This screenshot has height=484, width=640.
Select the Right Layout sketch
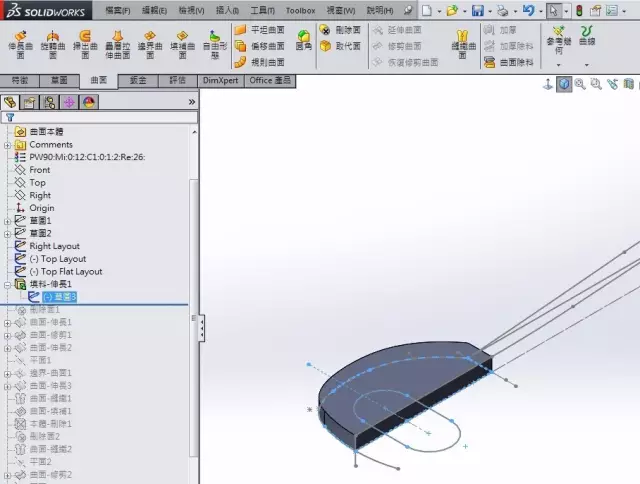tap(54, 246)
